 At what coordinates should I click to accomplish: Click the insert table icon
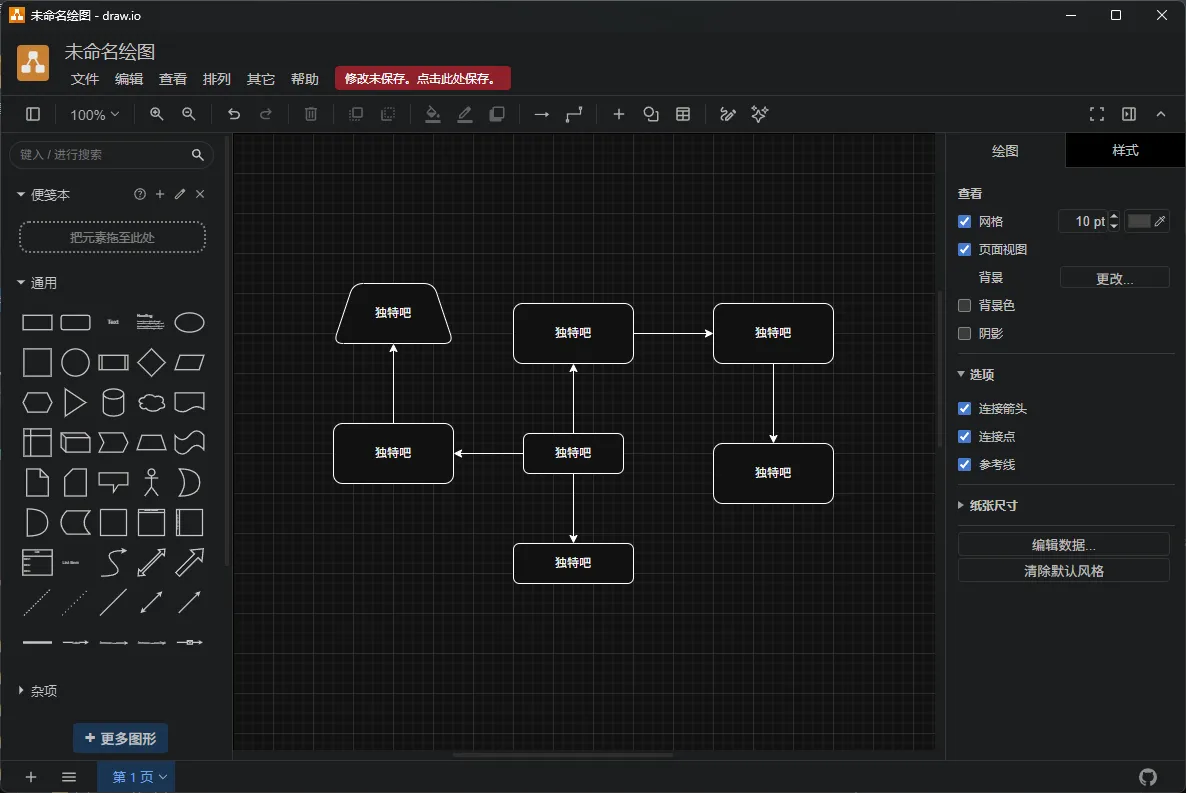point(683,114)
